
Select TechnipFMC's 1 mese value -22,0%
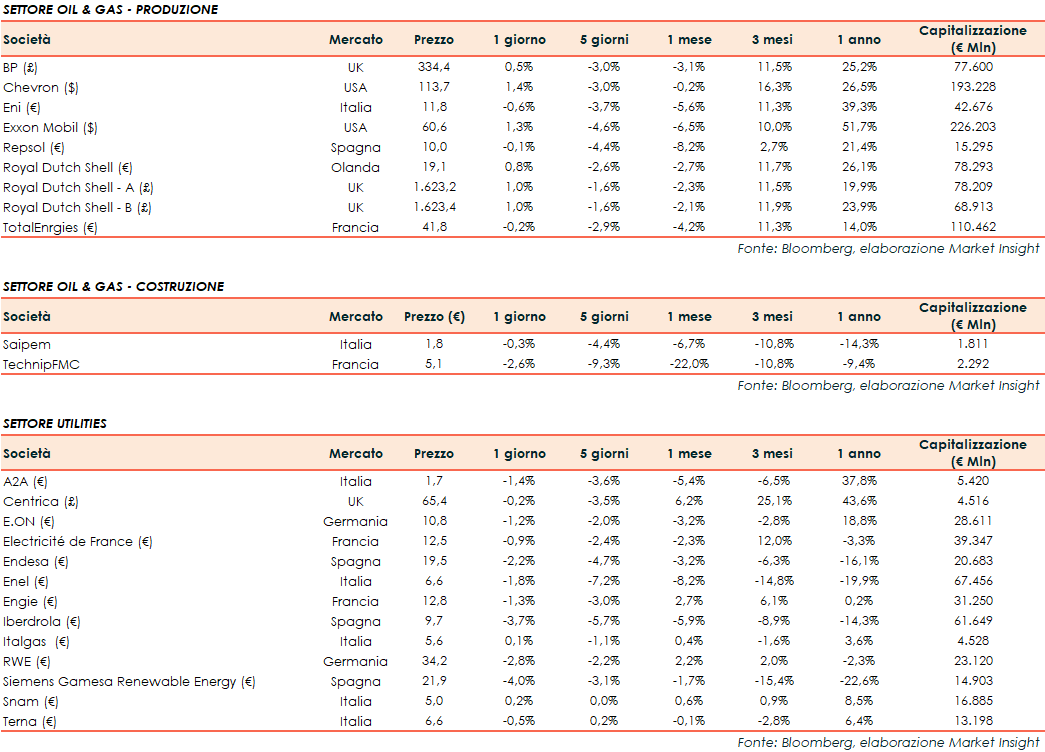689,364
